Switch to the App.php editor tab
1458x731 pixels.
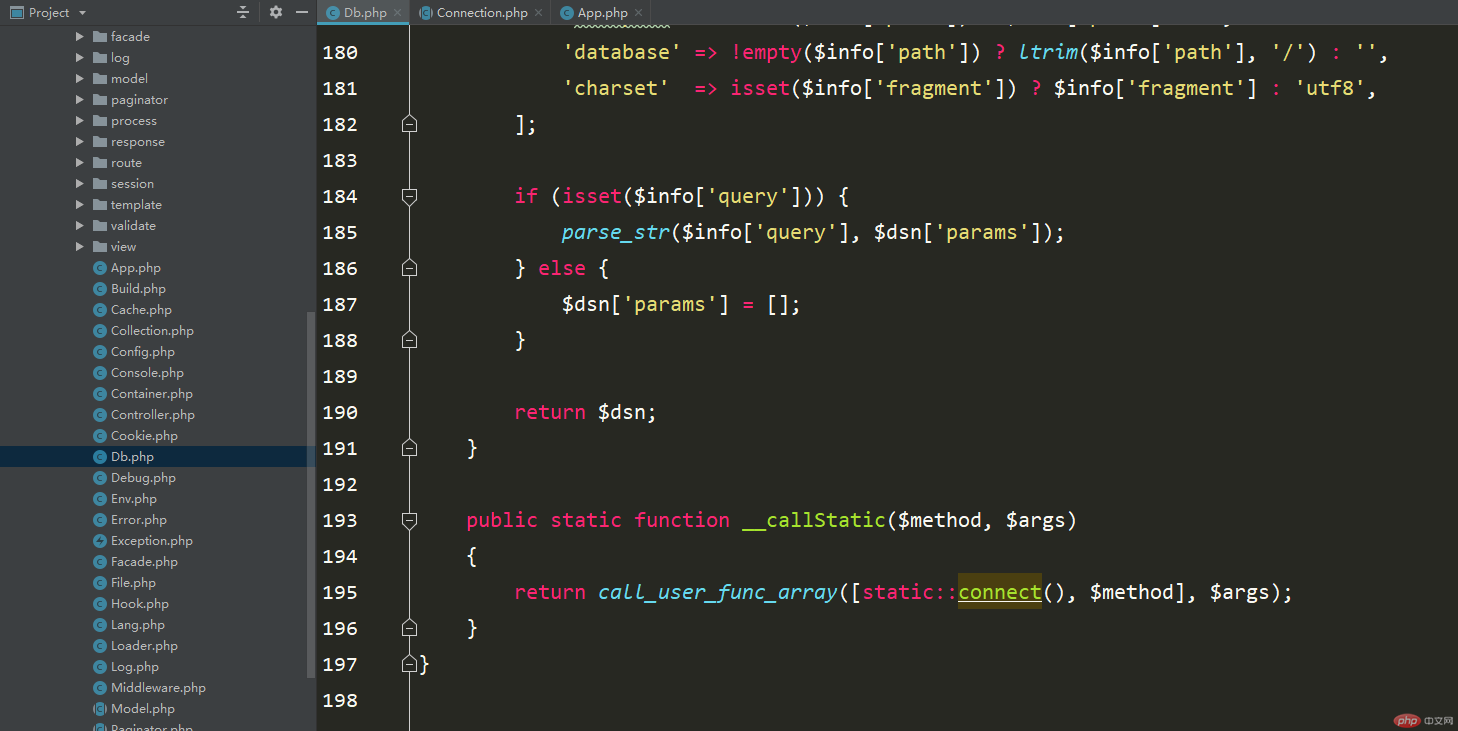click(602, 12)
